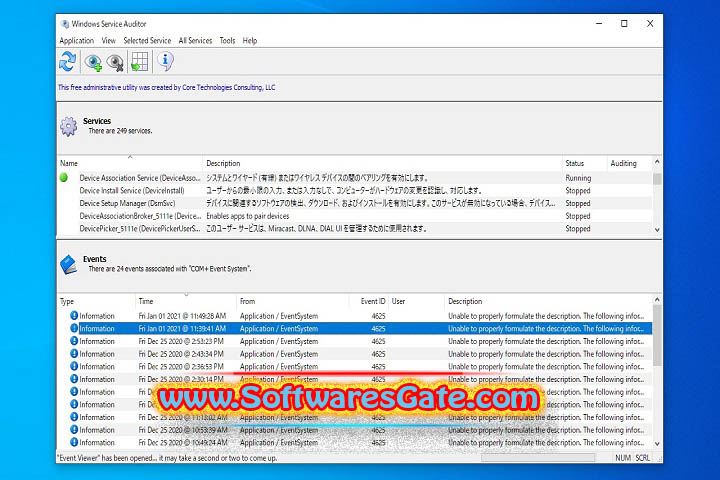
Task: Click the Windows Service Auditor title icon
Action: pos(65,24)
